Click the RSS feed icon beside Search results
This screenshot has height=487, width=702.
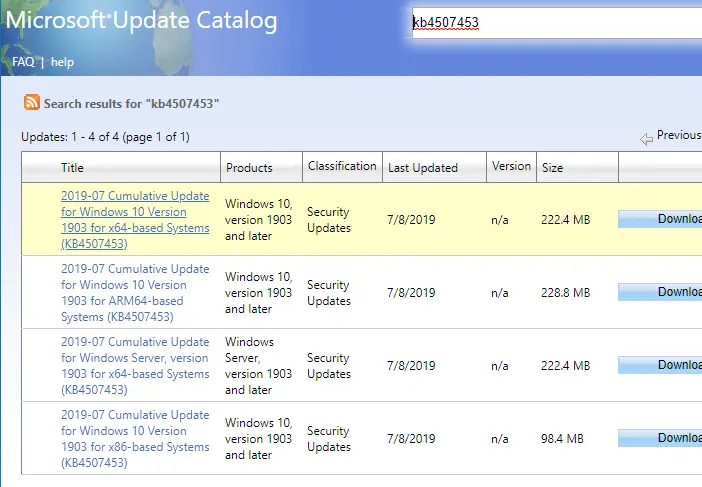coord(32,103)
